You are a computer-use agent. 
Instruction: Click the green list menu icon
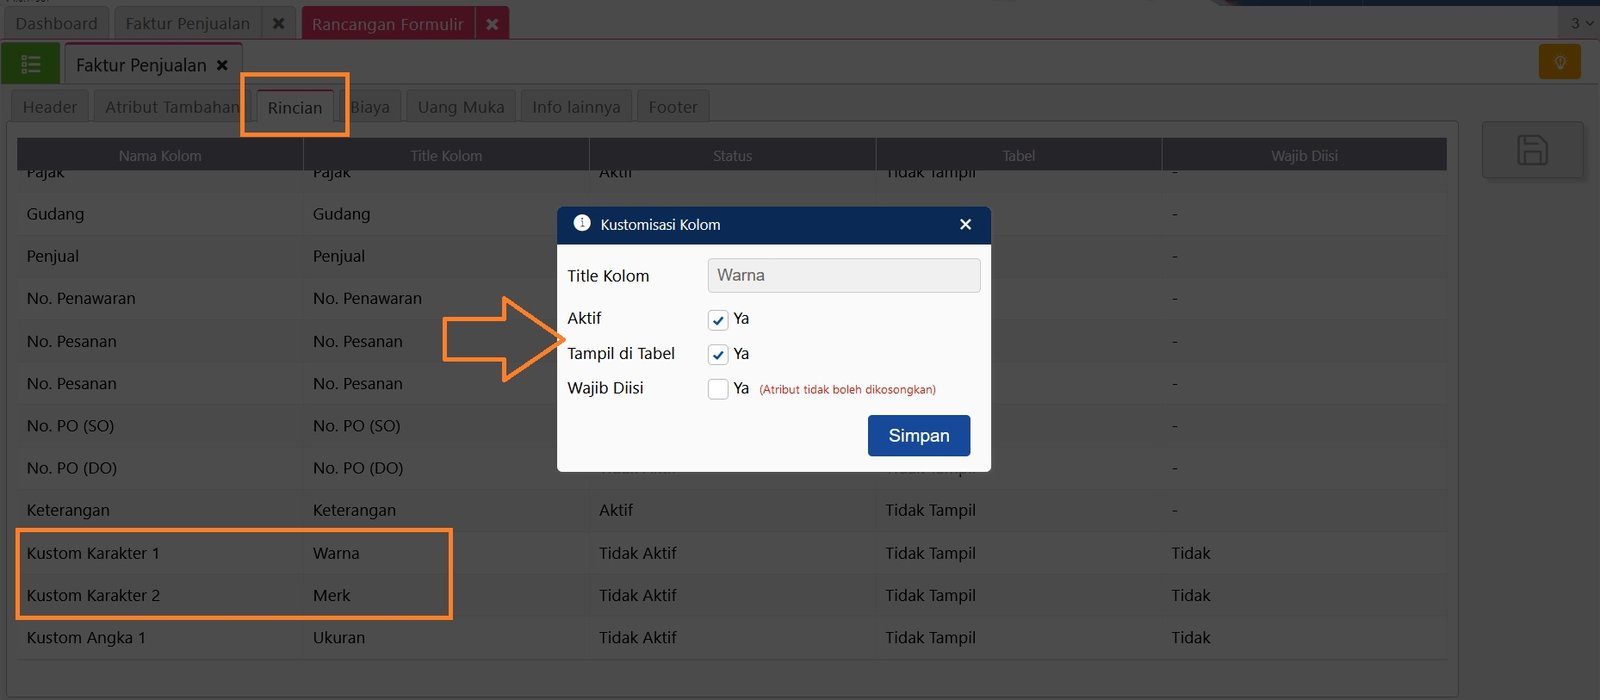pyautogui.click(x=30, y=65)
